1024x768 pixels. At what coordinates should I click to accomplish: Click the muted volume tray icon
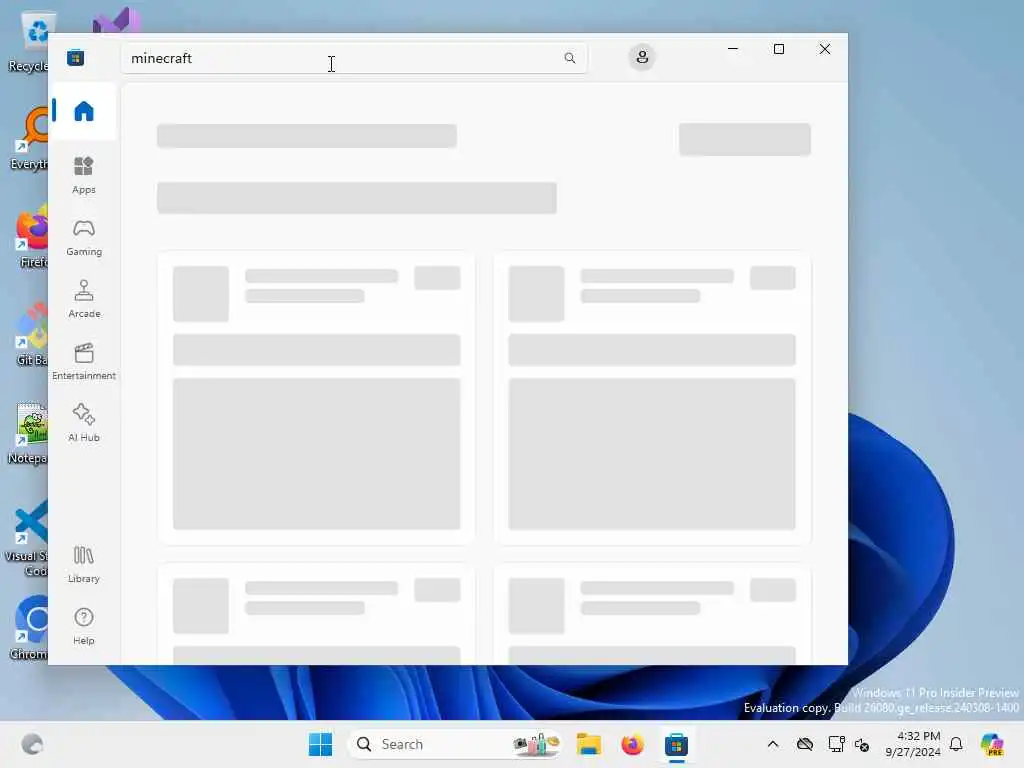[x=862, y=744]
